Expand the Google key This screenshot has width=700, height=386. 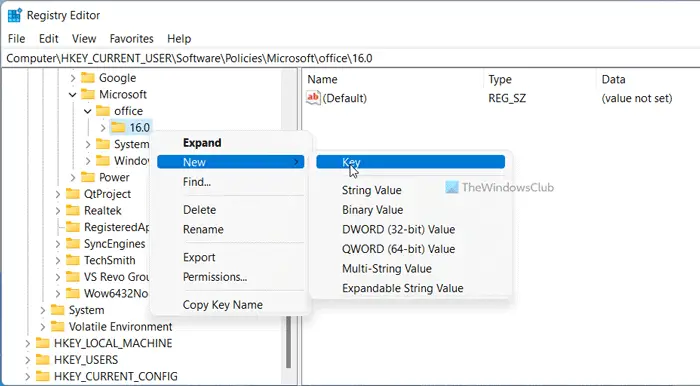click(73, 78)
